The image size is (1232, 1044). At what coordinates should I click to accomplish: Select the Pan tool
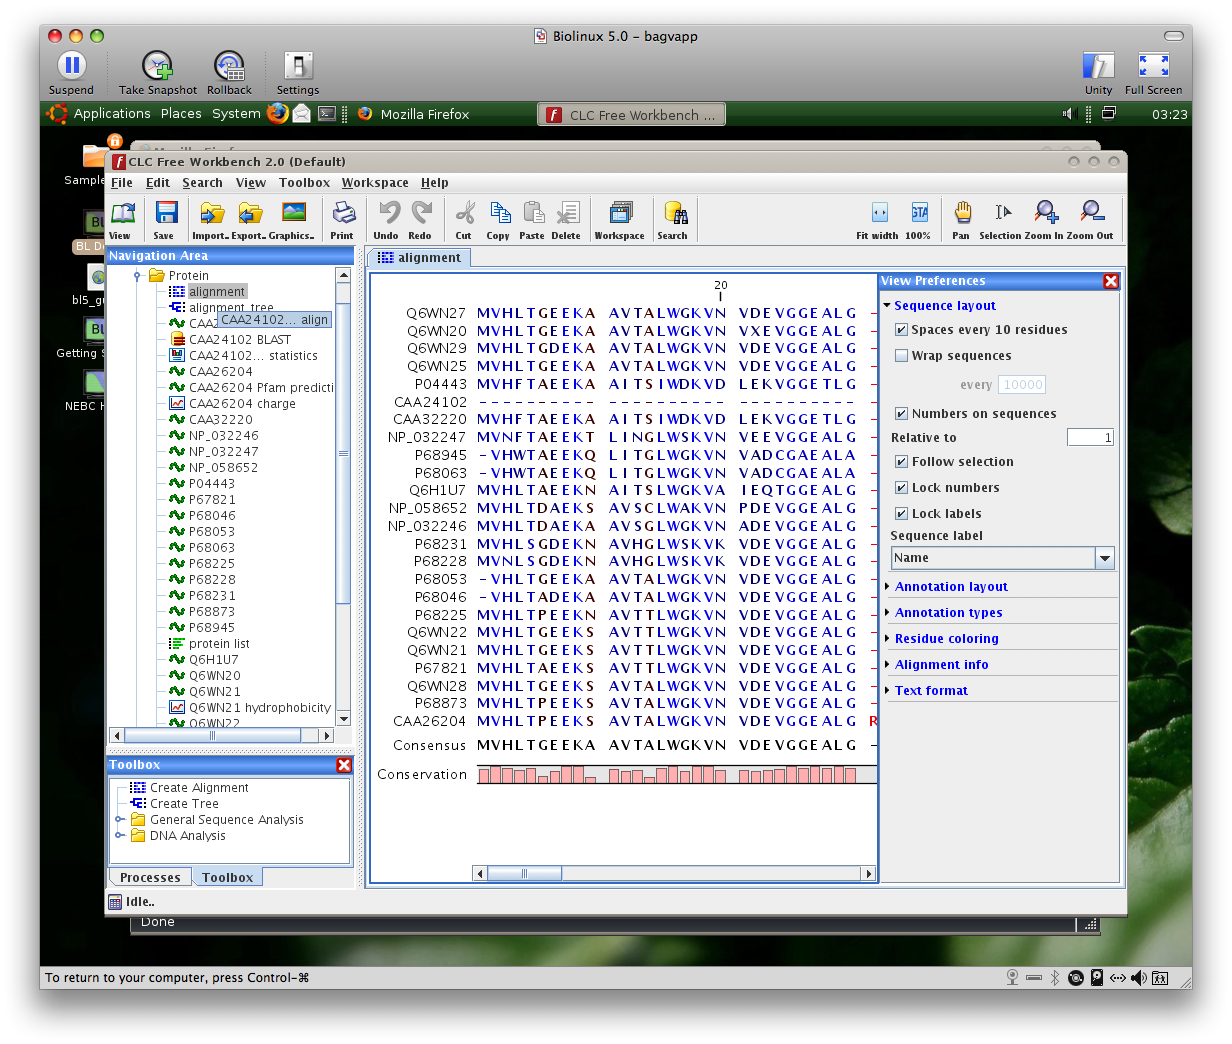point(961,218)
